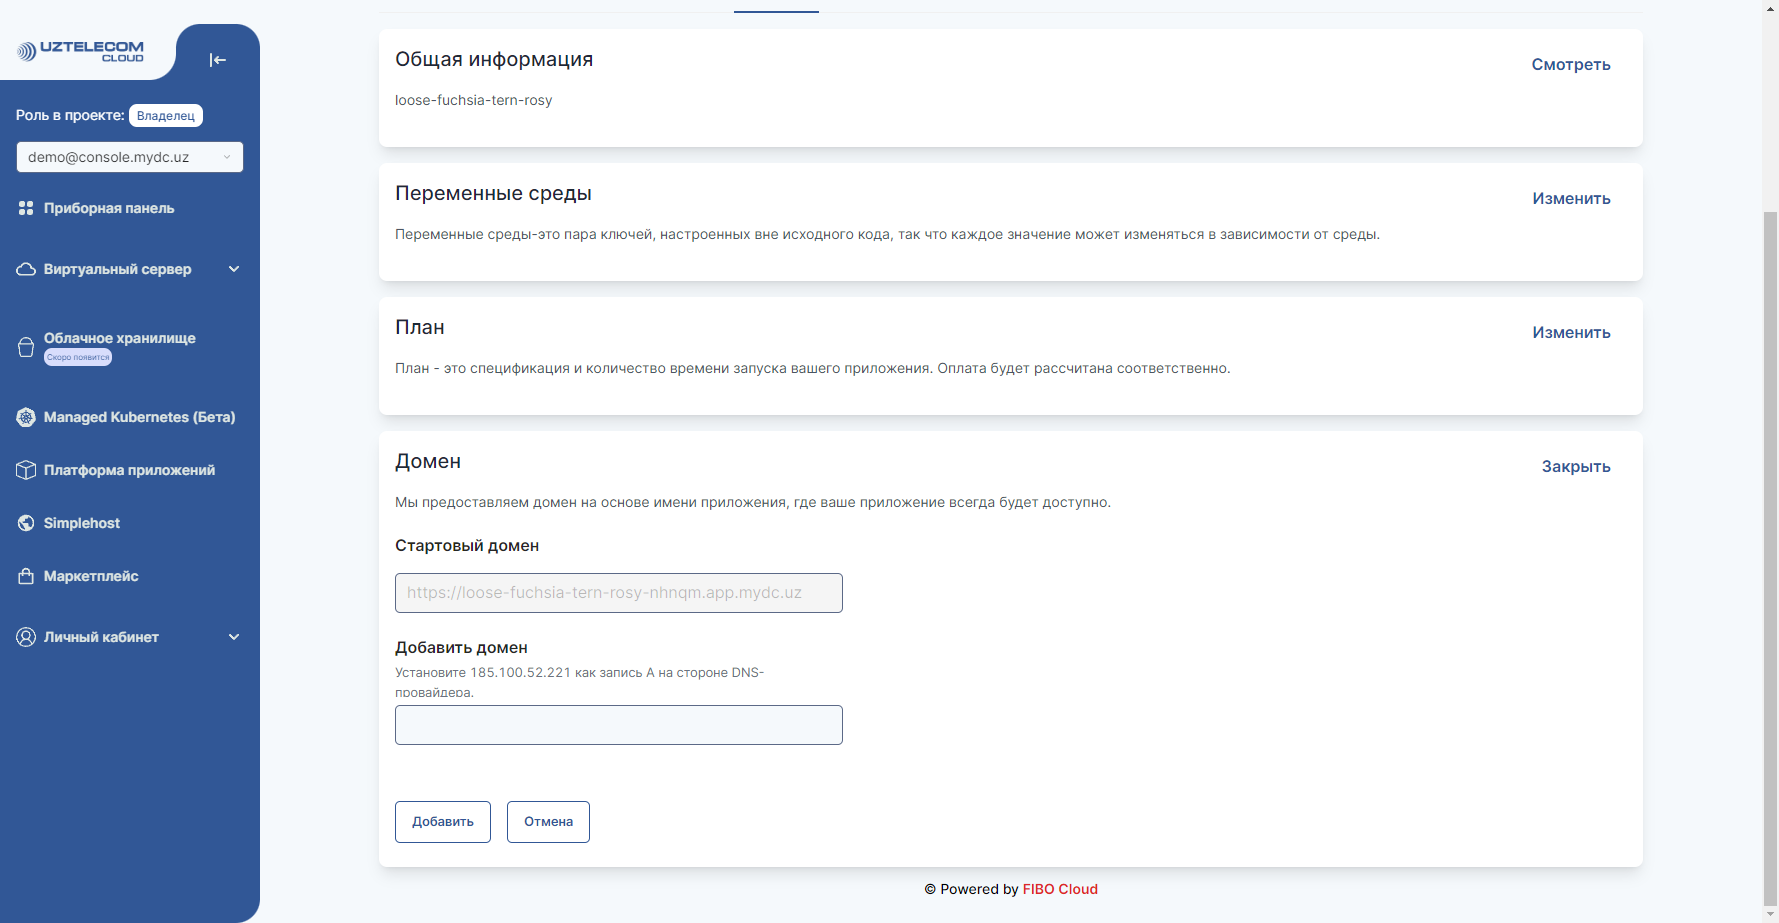Click the Managed Kubernetes (Бета) icon

tap(26, 417)
